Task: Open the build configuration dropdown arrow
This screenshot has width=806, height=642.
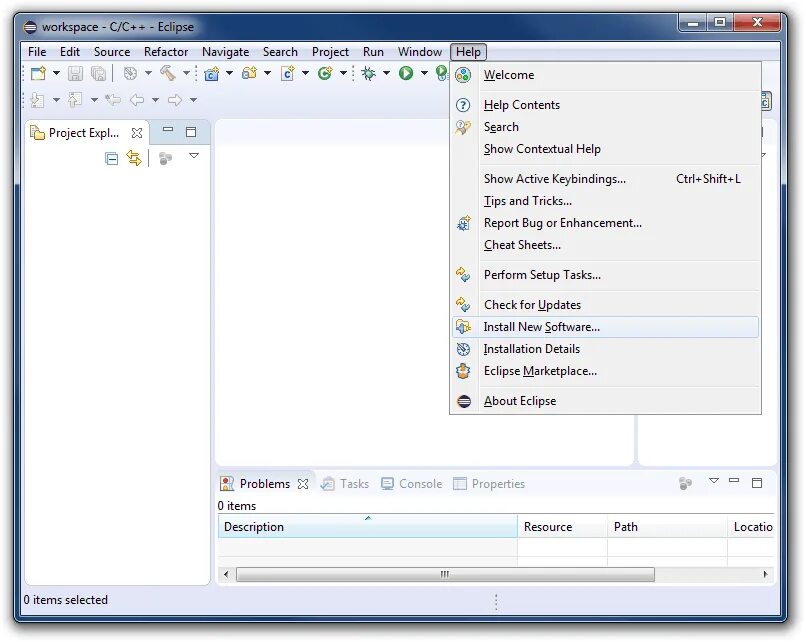Action: coord(149,74)
